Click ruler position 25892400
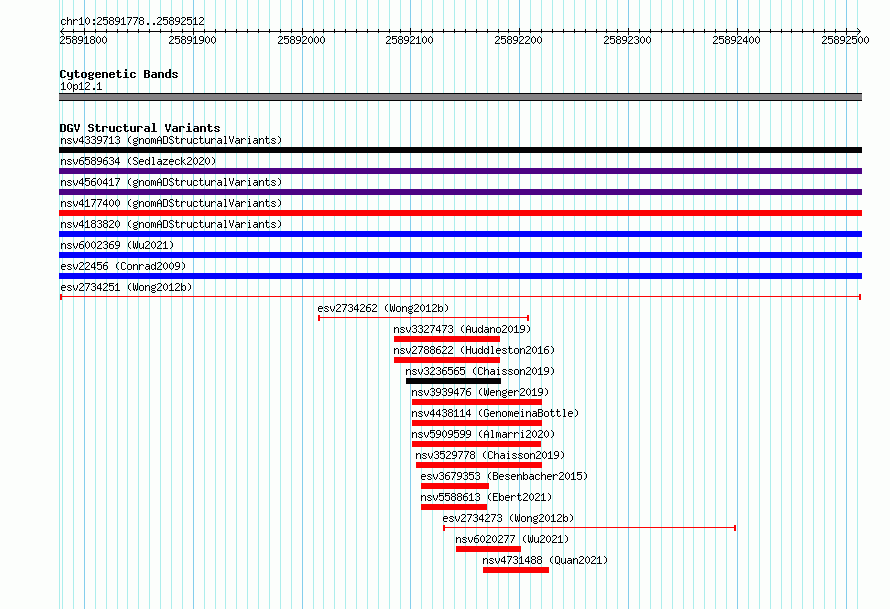Viewport: 890px width, 609px height. [736, 40]
